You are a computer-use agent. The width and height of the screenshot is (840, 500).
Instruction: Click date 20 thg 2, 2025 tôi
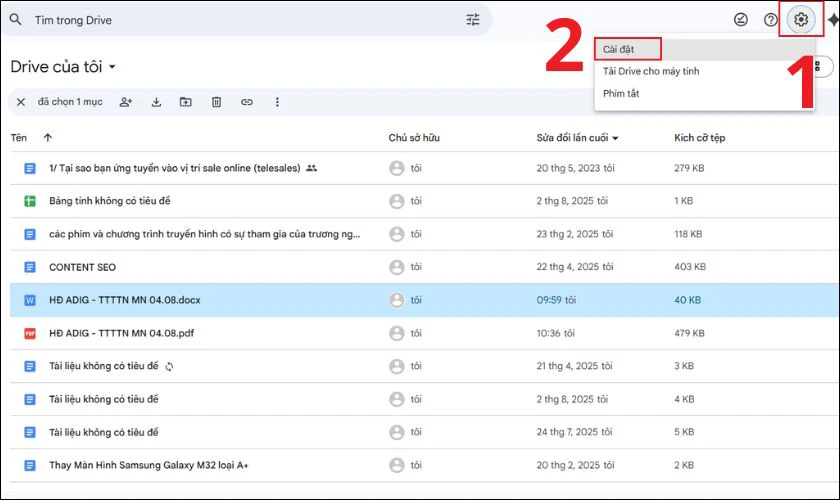pos(575,465)
